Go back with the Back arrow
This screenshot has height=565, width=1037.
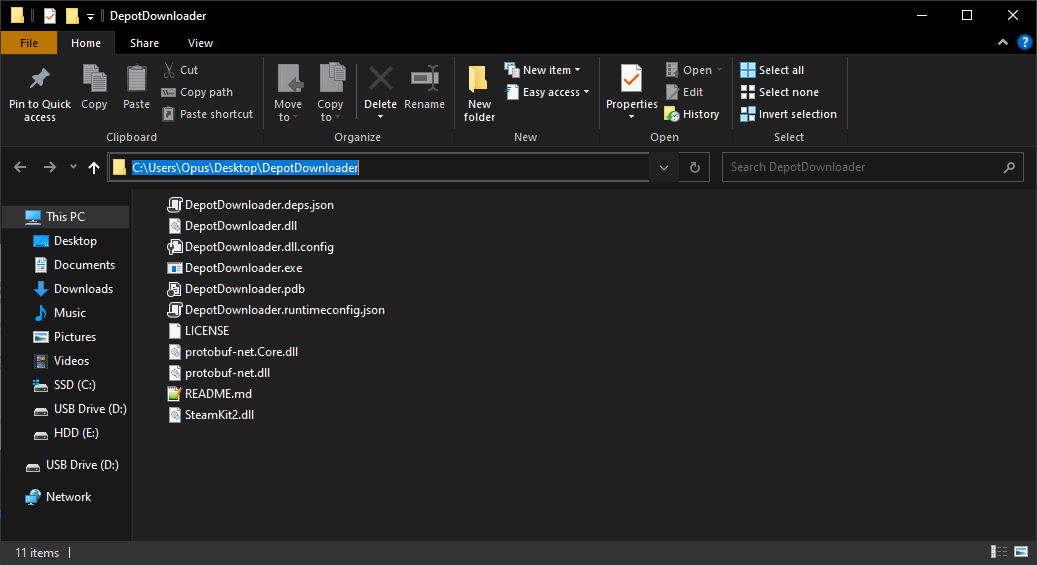coord(20,167)
